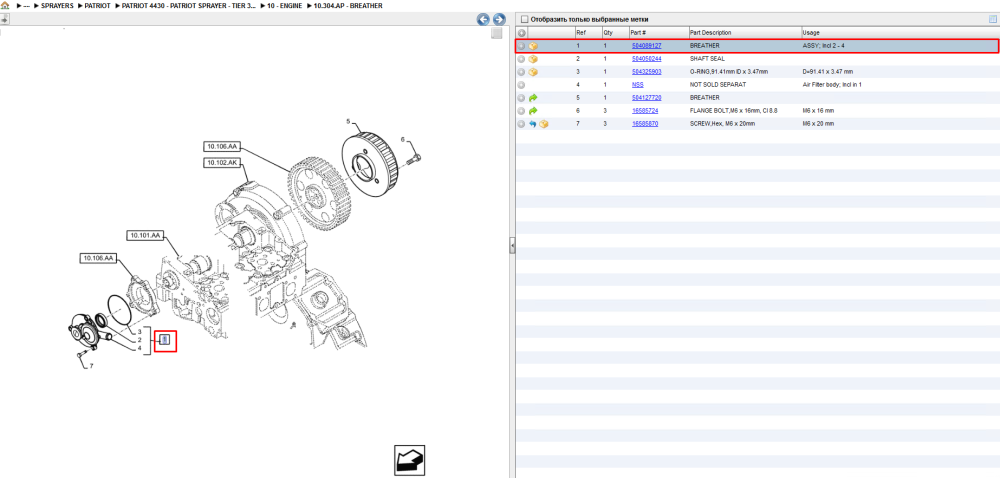The width and height of the screenshot is (1000, 478).
Task: Open the '---' breadcrumb after home
Action: coord(26,5)
